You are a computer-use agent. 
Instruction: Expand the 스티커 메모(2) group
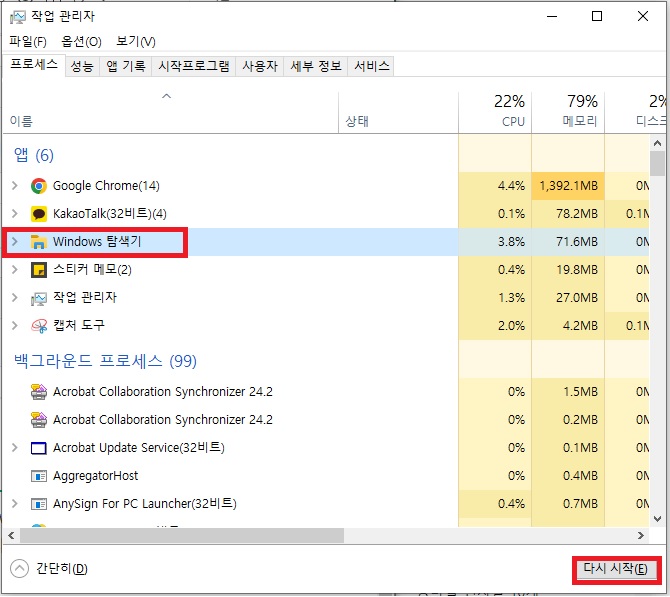coord(15,270)
